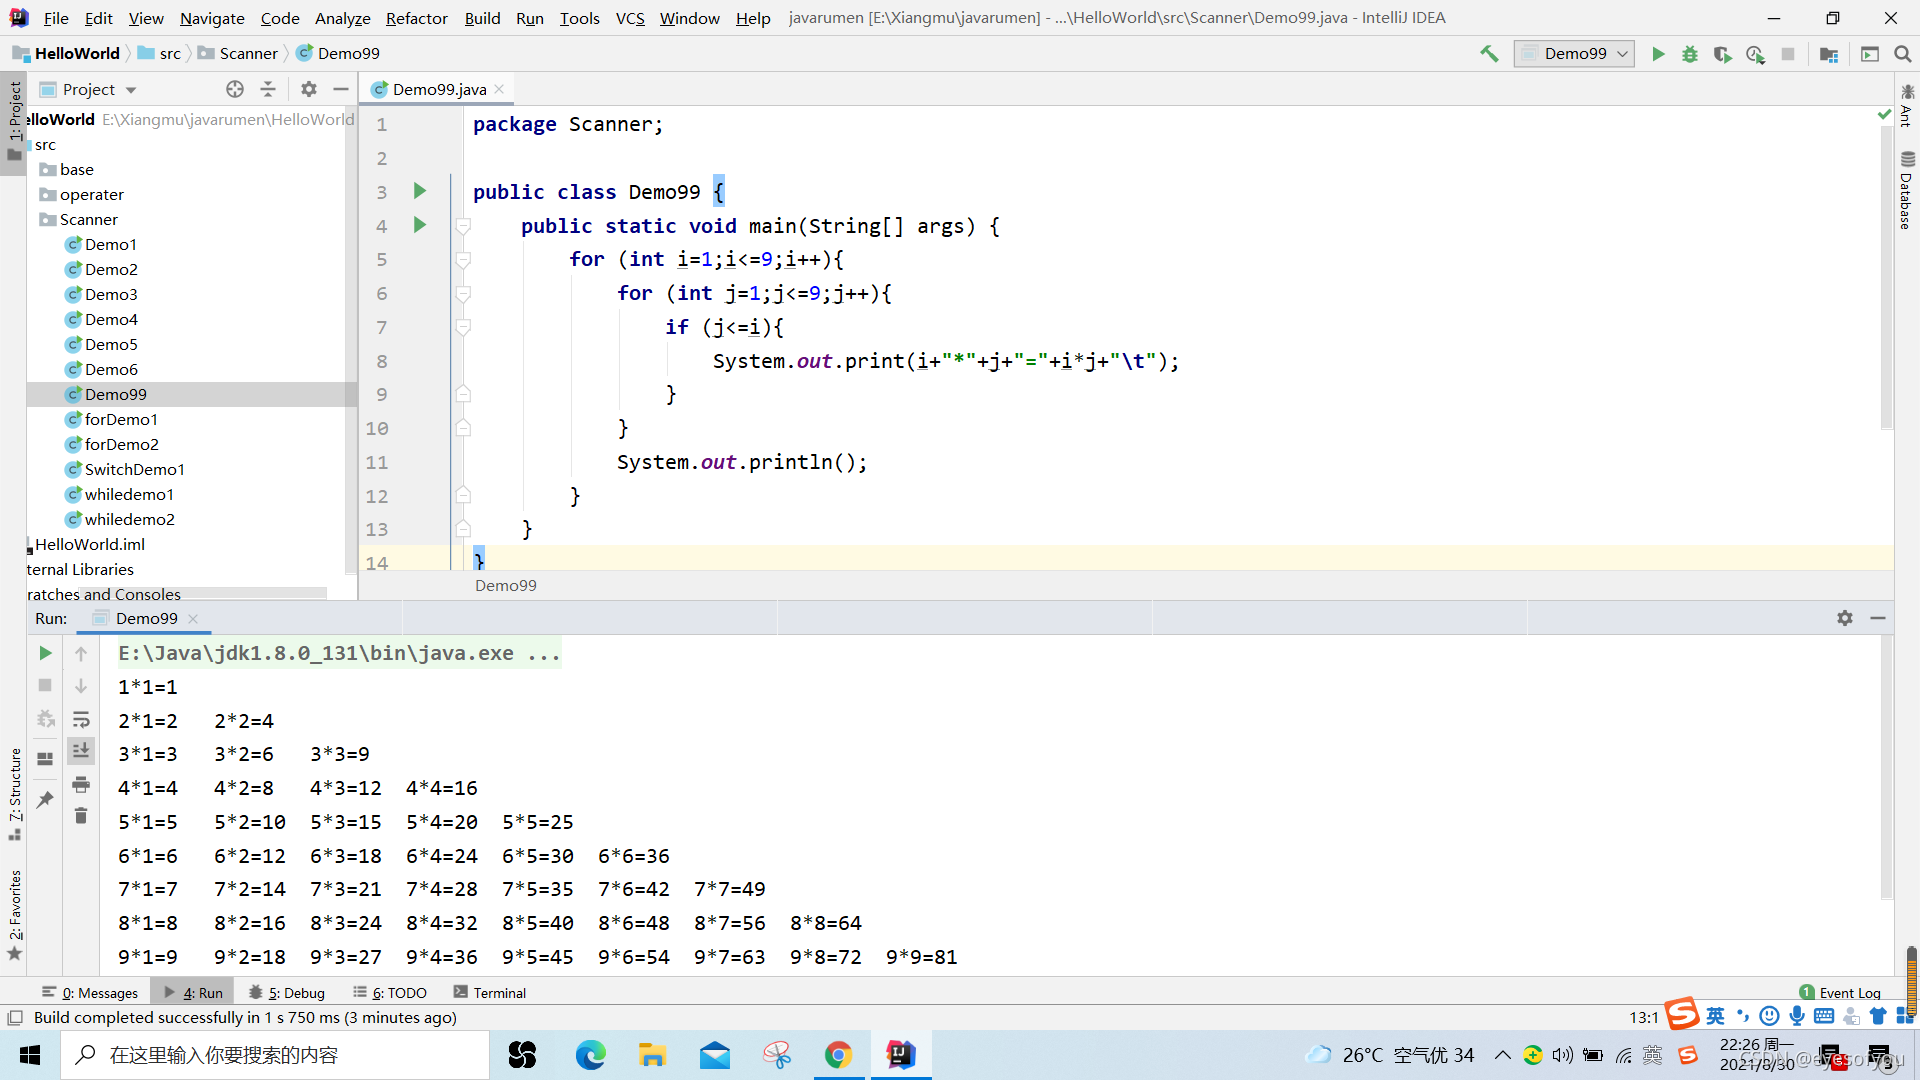1920x1080 pixels.
Task: Open the 0: Messages tool window
Action: (x=91, y=992)
